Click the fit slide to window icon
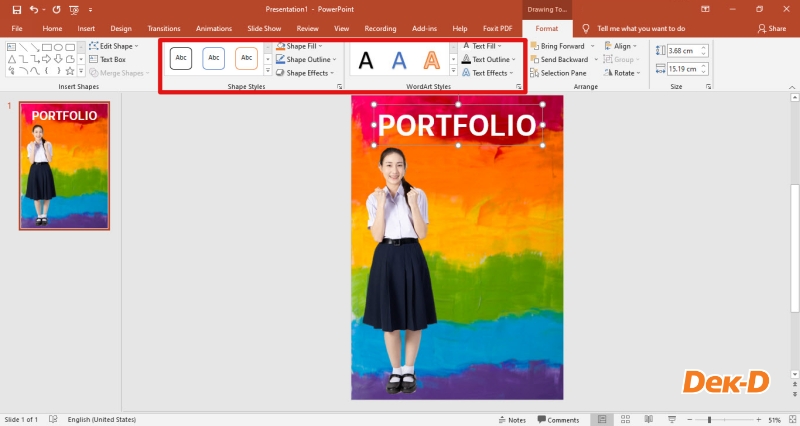 pos(791,420)
